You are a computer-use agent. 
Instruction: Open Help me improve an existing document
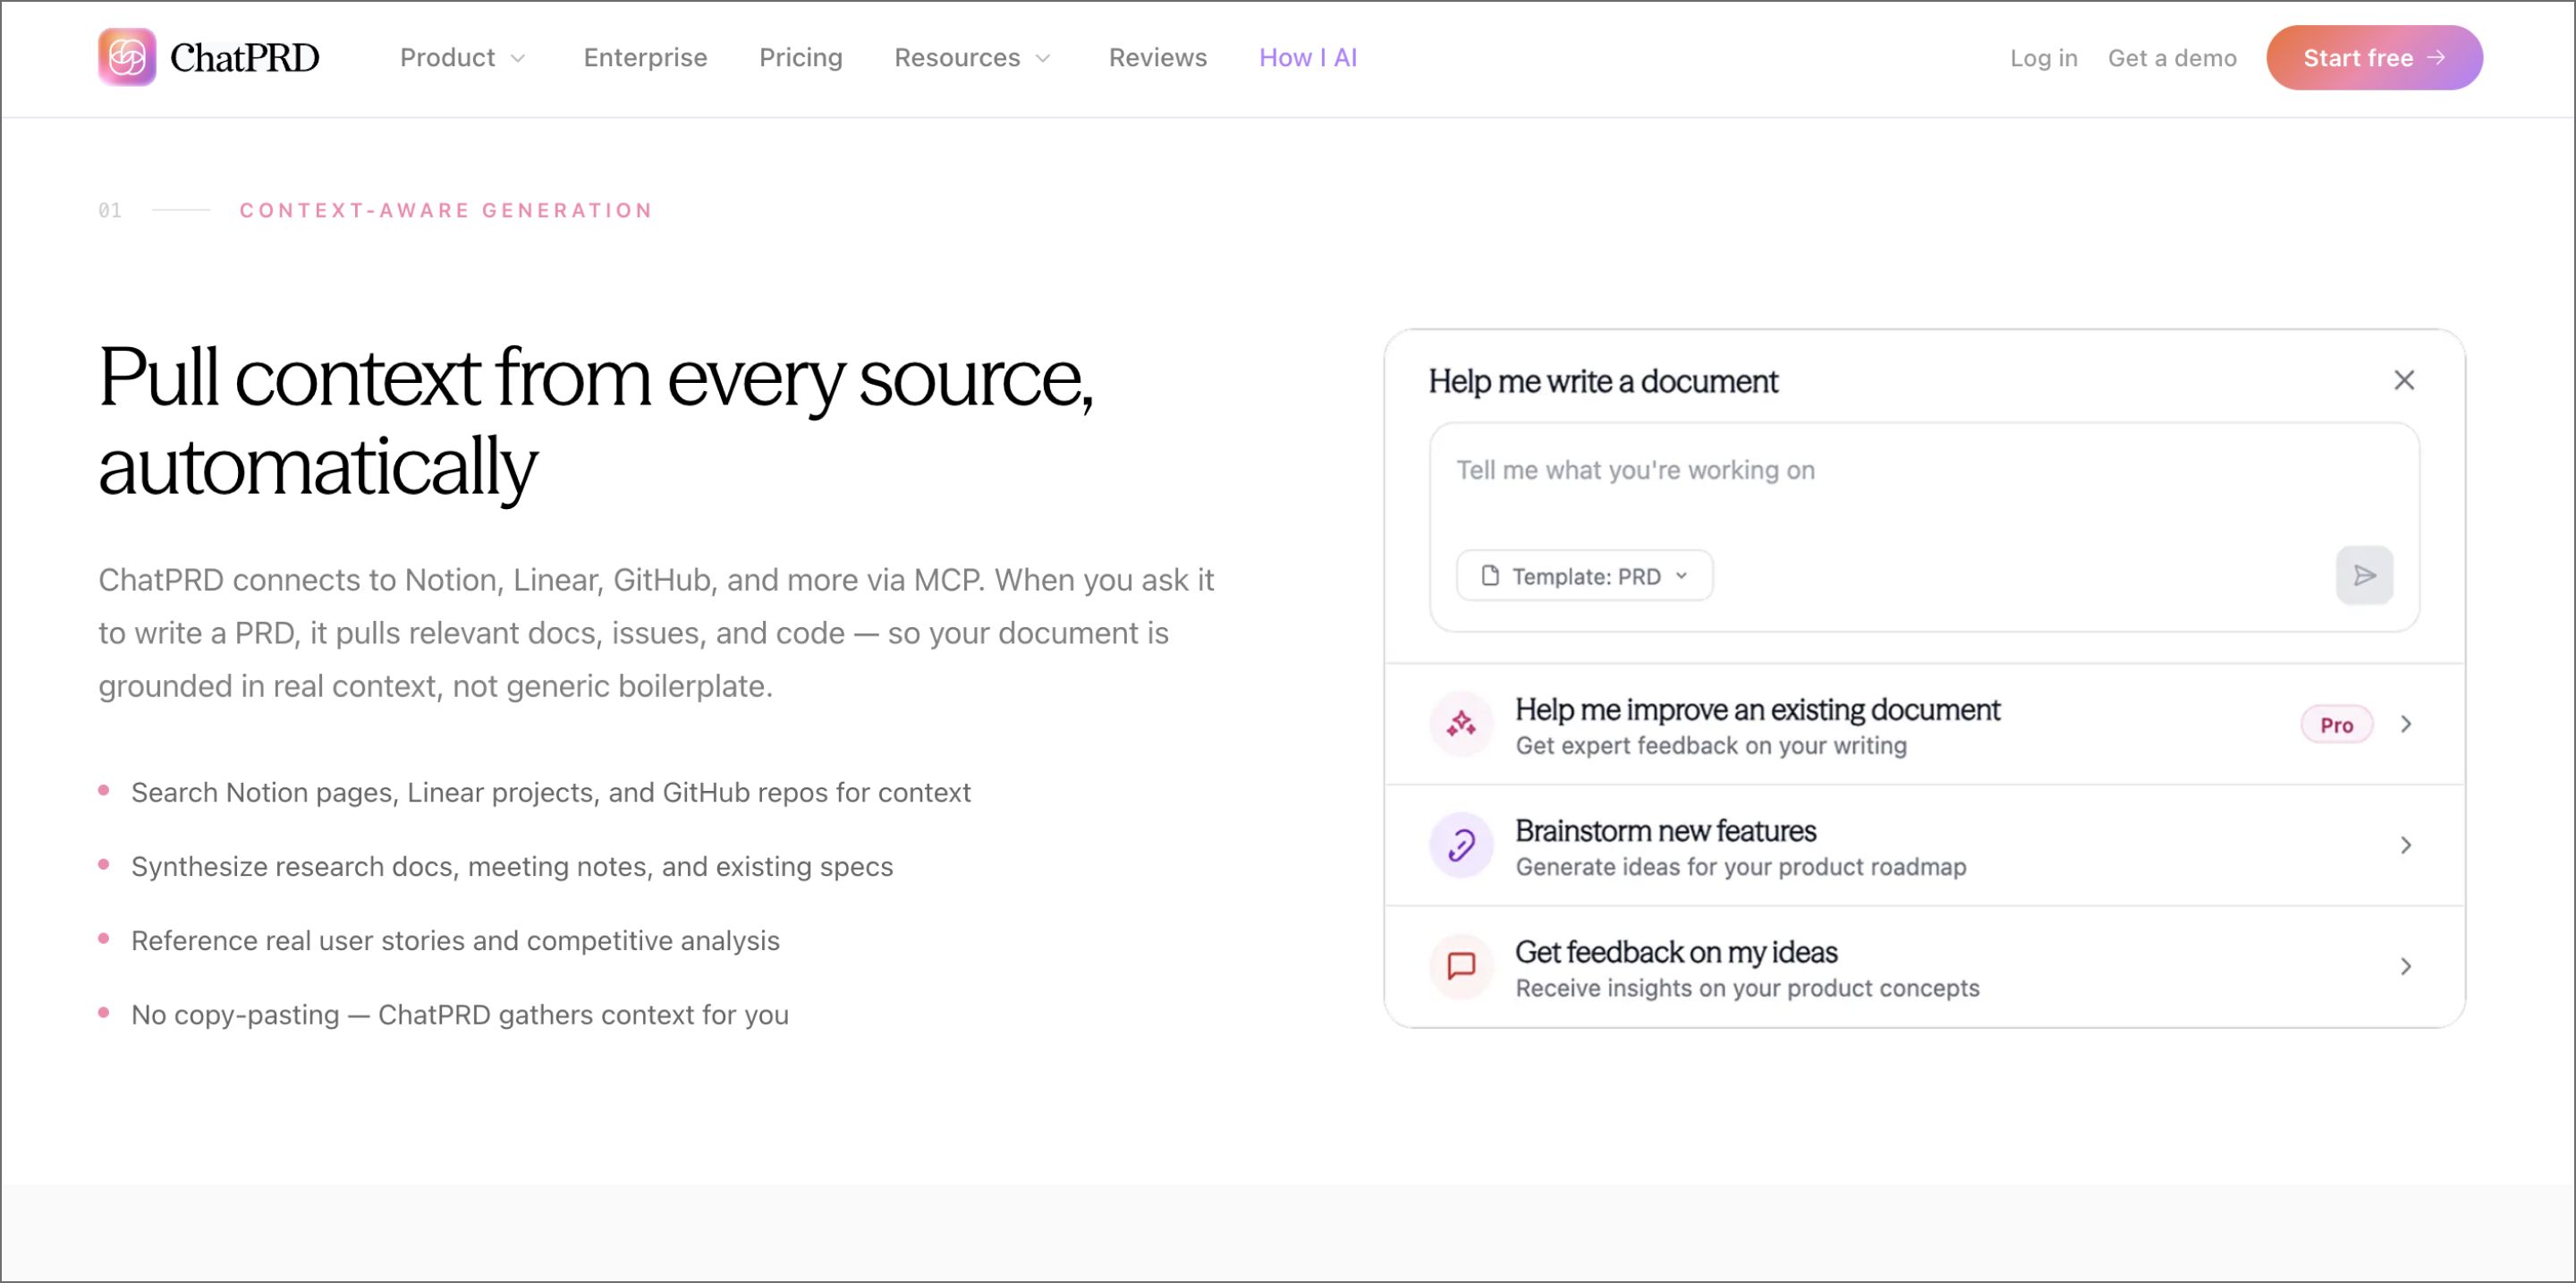click(1924, 725)
